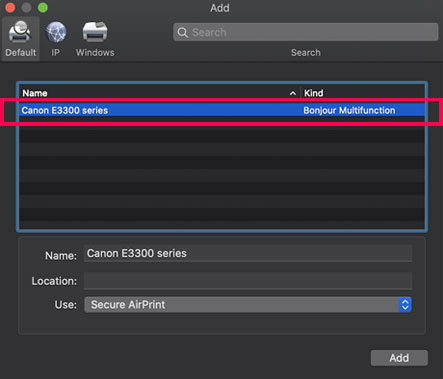Open the Windows printer tab icon
443x379 pixels.
pos(95,32)
